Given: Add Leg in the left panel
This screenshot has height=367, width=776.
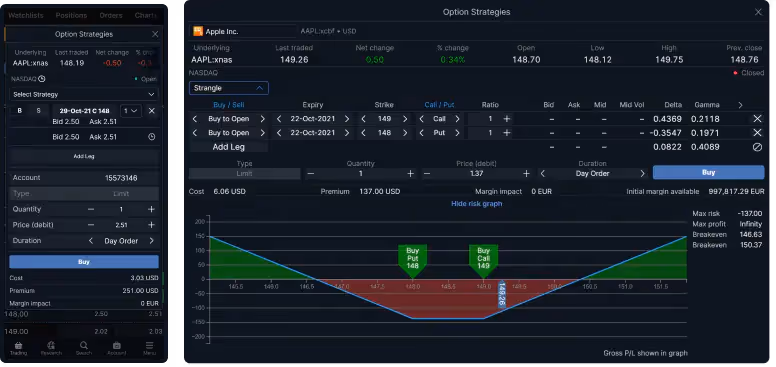Looking at the screenshot, I should (x=84, y=156).
